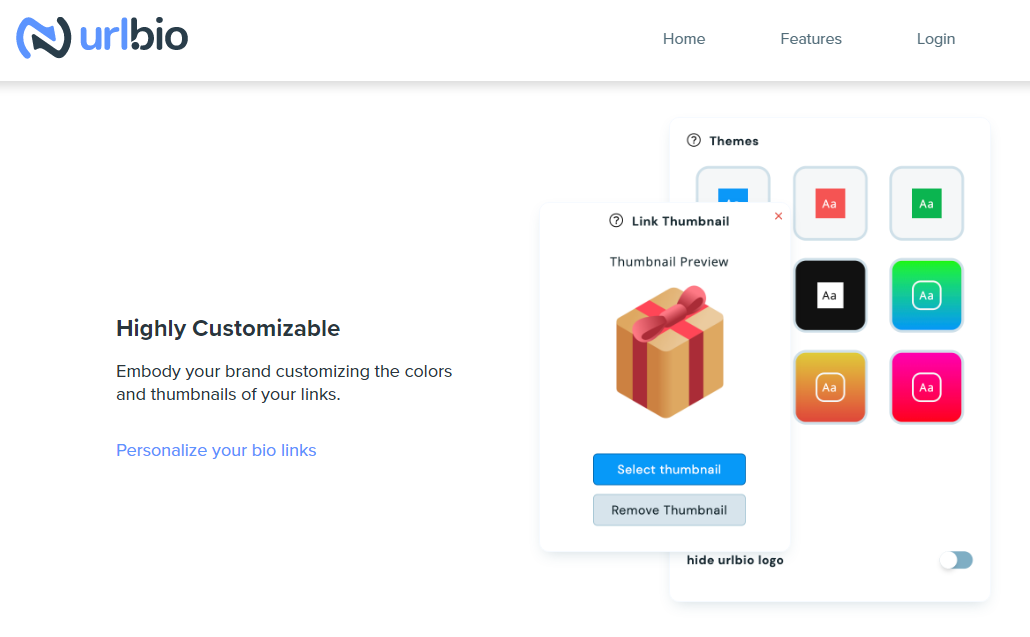
Task: Click the Link Thumbnail help icon
Action: (x=616, y=221)
